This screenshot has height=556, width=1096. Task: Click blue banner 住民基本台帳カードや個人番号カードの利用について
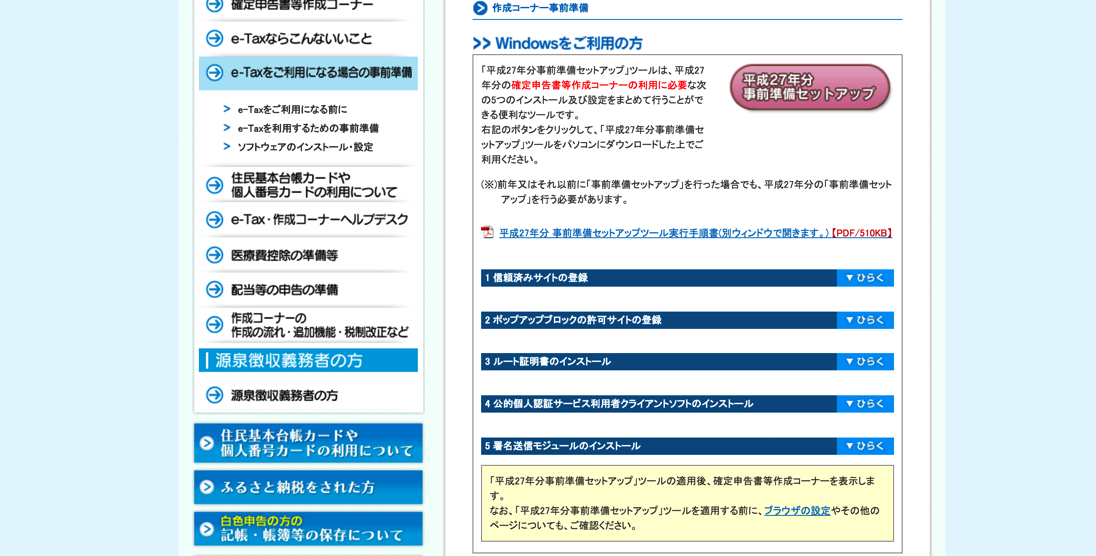point(308,443)
